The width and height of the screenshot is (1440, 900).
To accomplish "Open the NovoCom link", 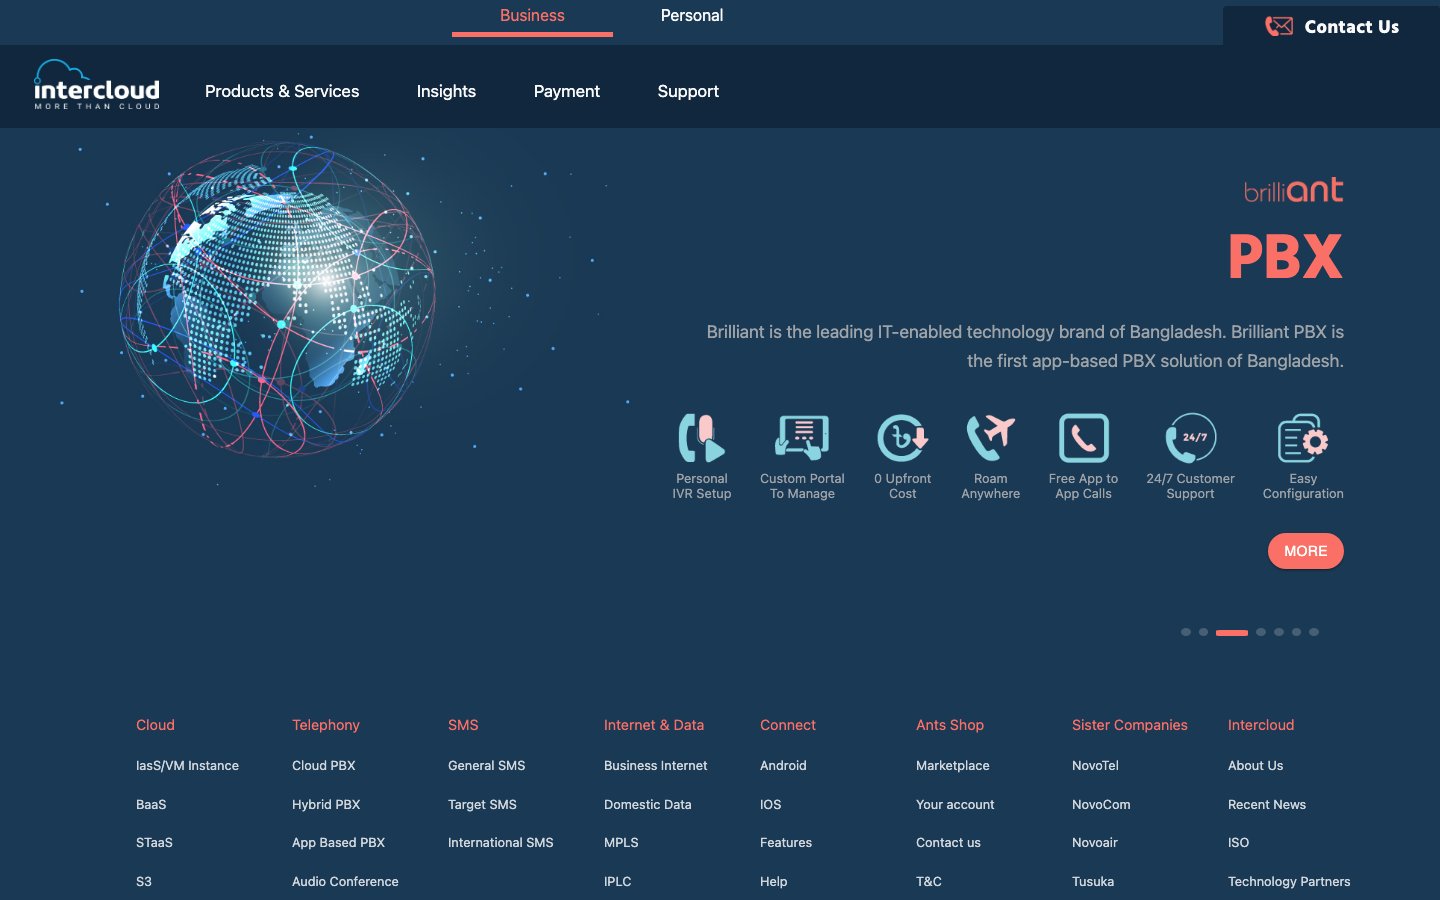I will pyautogui.click(x=1101, y=805).
